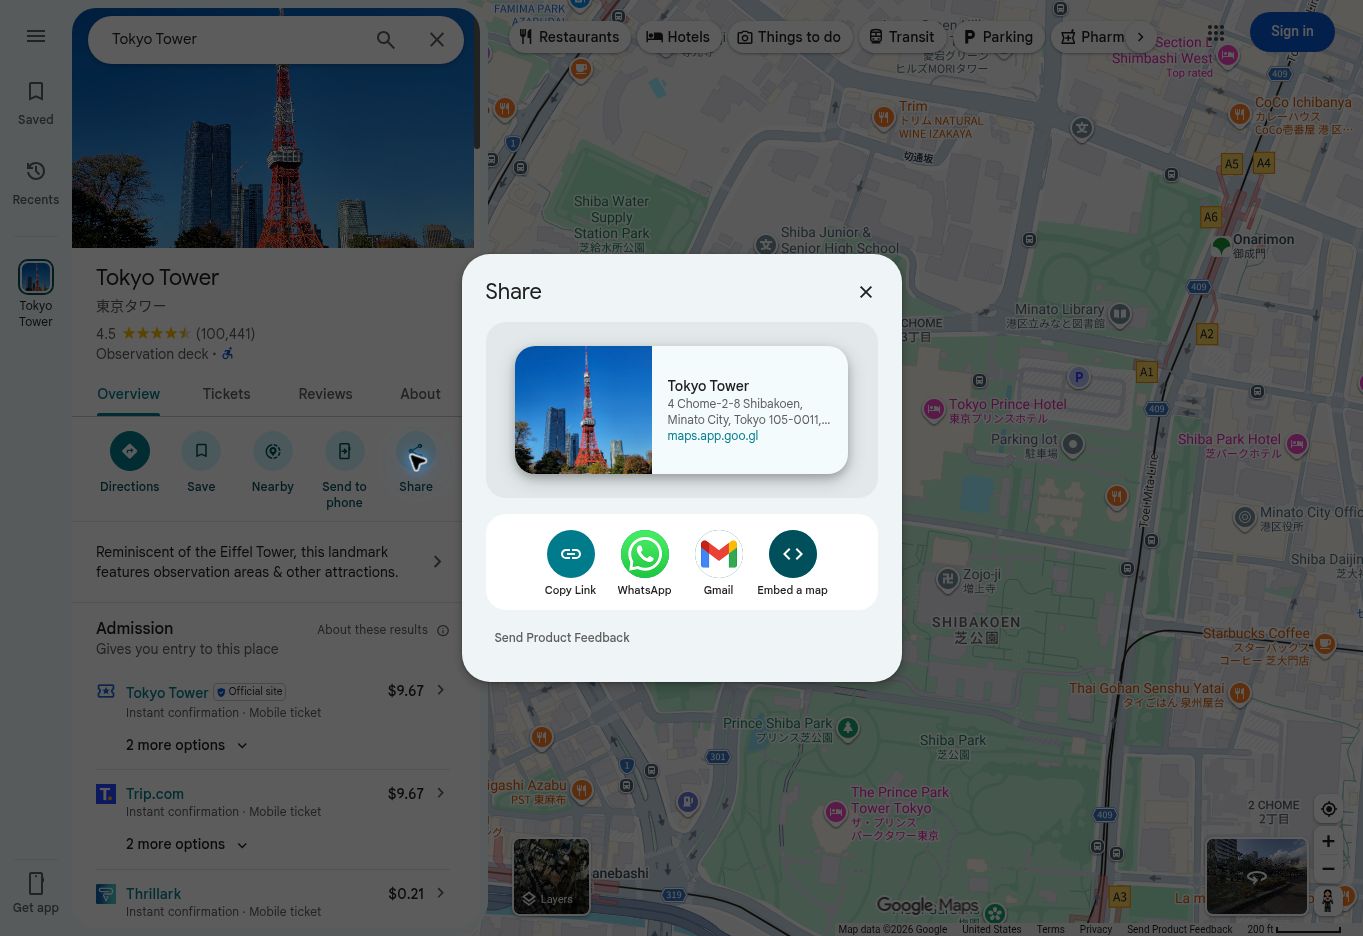Focus the search box input
This screenshot has height=936, width=1363.
point(235,39)
